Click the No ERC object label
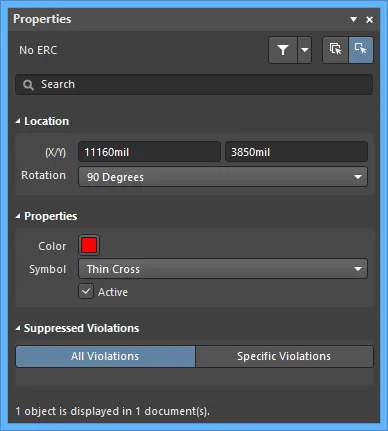388x431 pixels. [38, 50]
